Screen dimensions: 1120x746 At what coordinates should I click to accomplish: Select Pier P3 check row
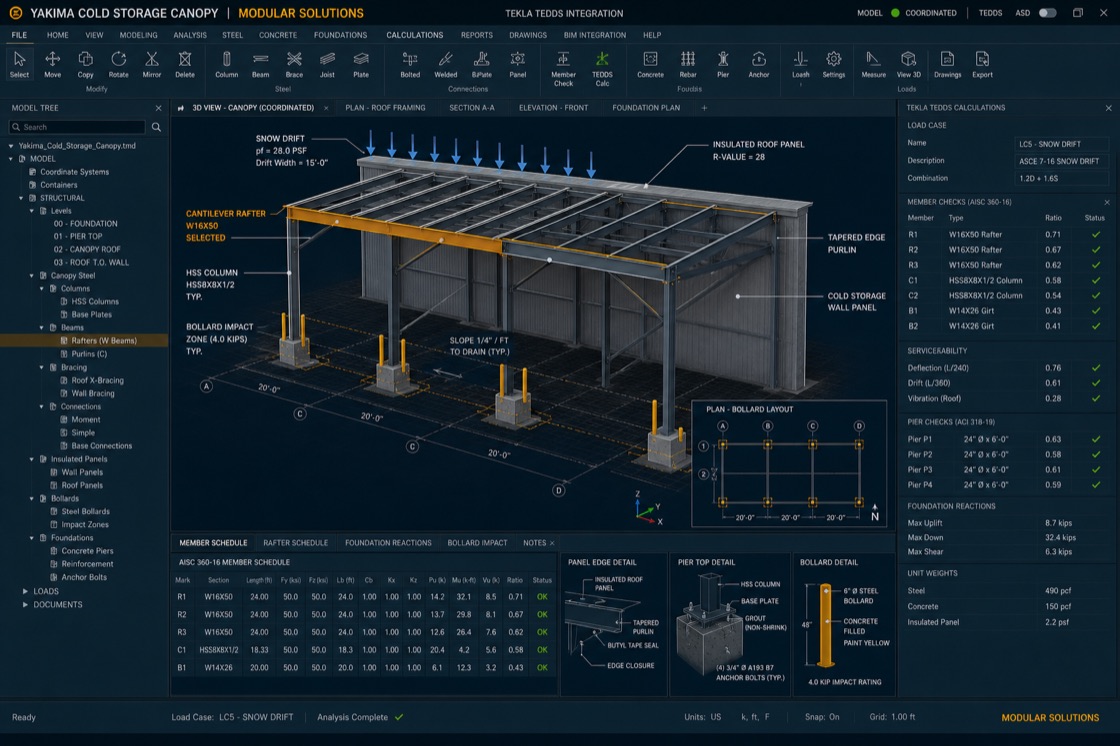pos(1005,469)
